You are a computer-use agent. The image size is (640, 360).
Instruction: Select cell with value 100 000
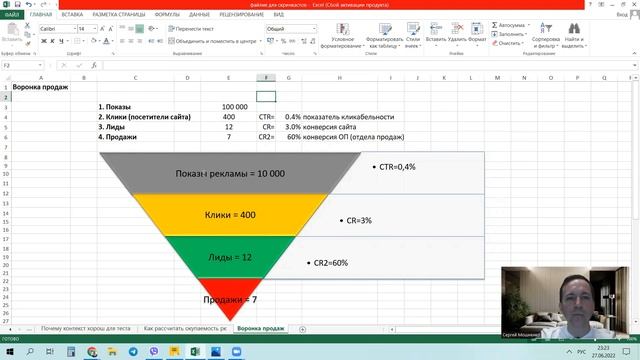(228, 107)
